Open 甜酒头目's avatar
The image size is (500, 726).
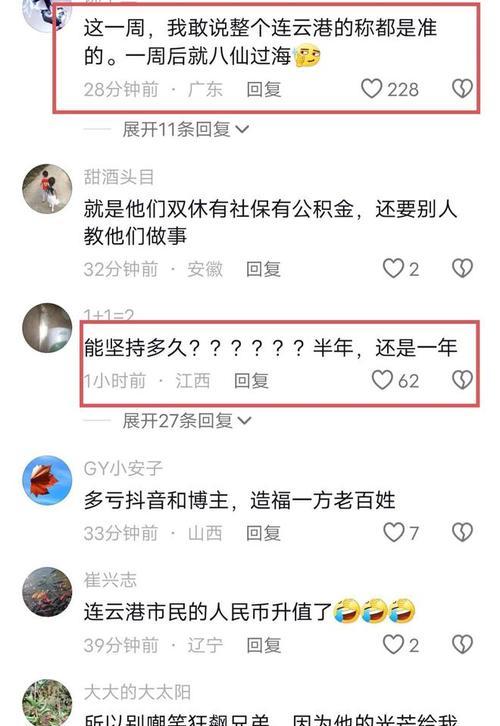(x=47, y=189)
